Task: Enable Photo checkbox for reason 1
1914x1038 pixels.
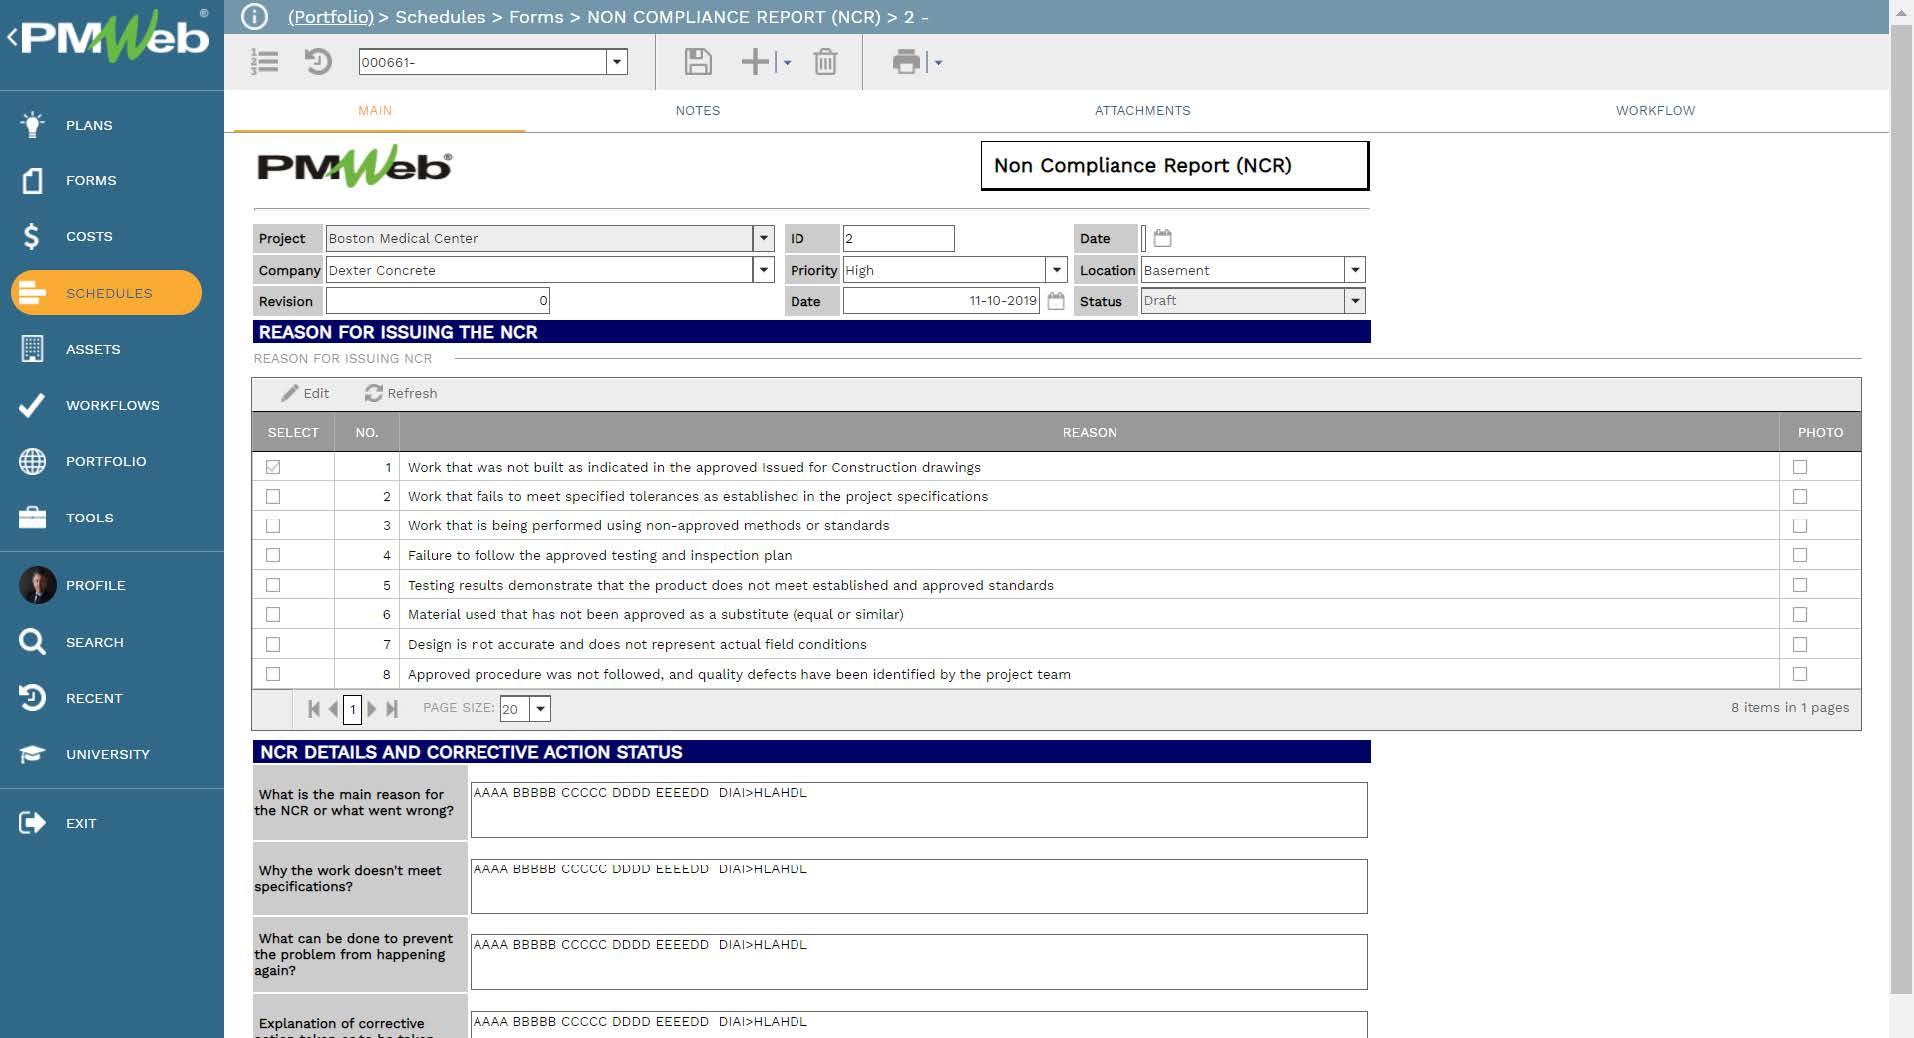Action: (x=1800, y=467)
